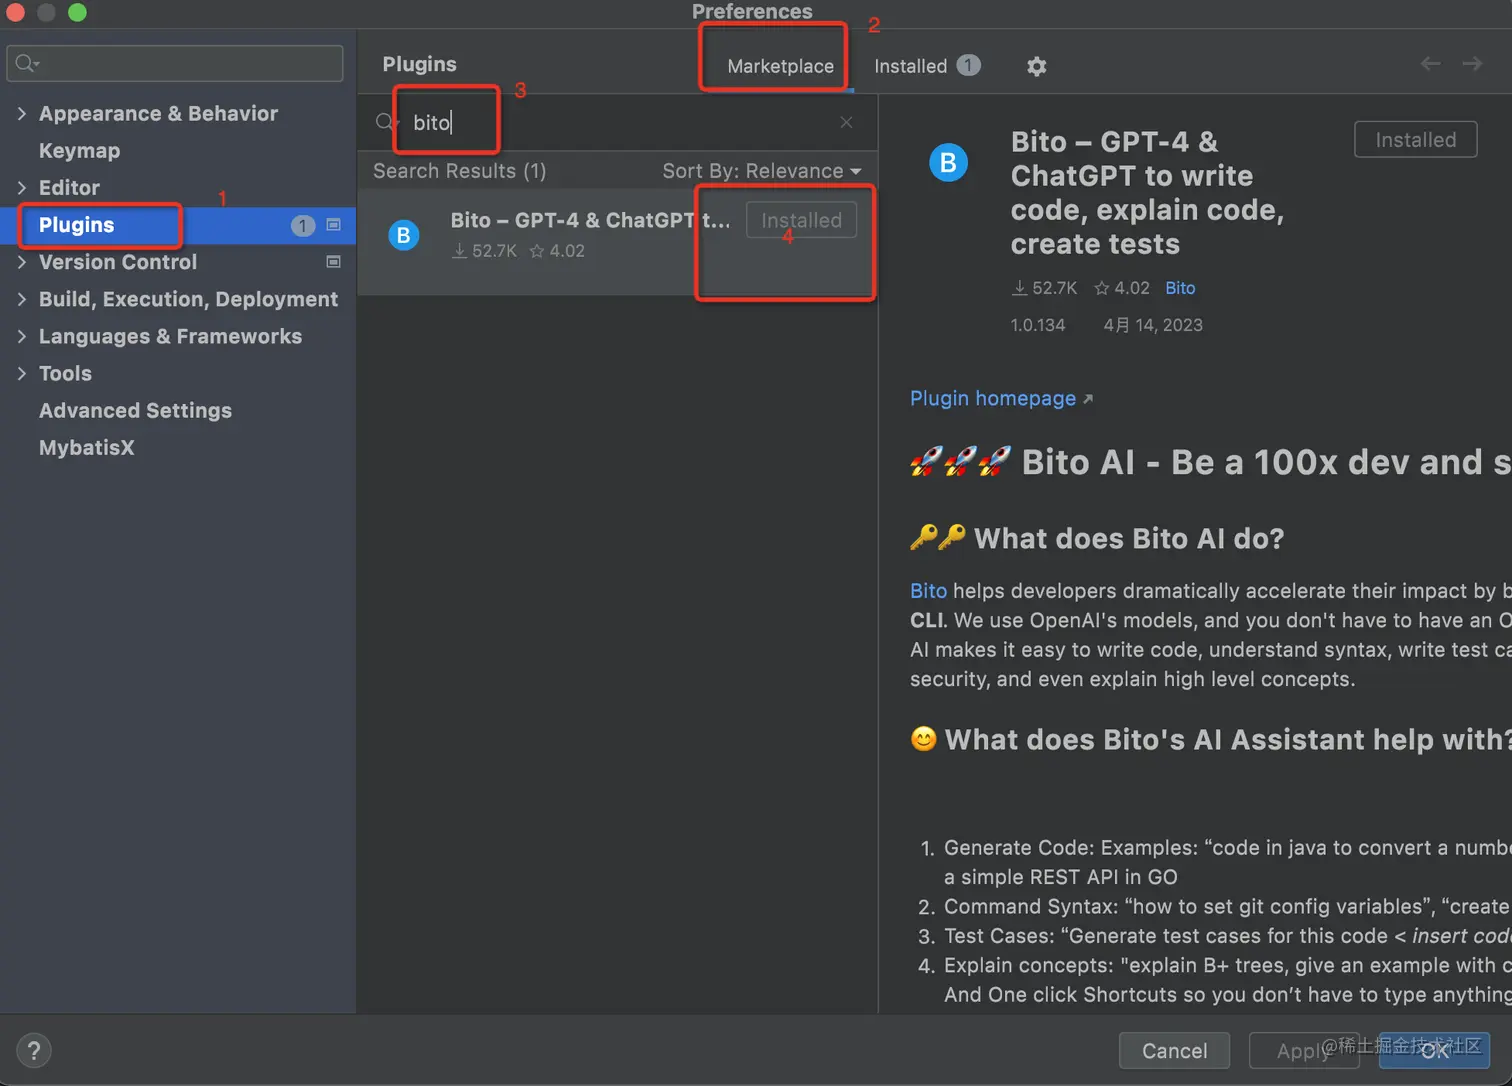Click the Bito link in description text
This screenshot has height=1086, width=1512.
pyautogui.click(x=928, y=591)
